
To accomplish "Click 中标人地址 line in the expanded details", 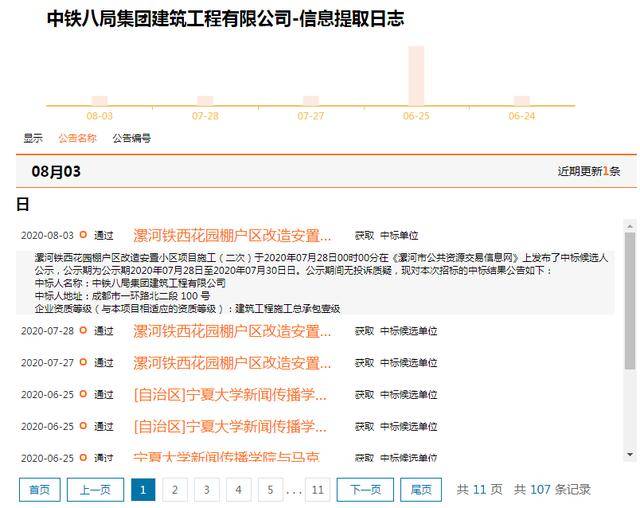I will coord(122,296).
